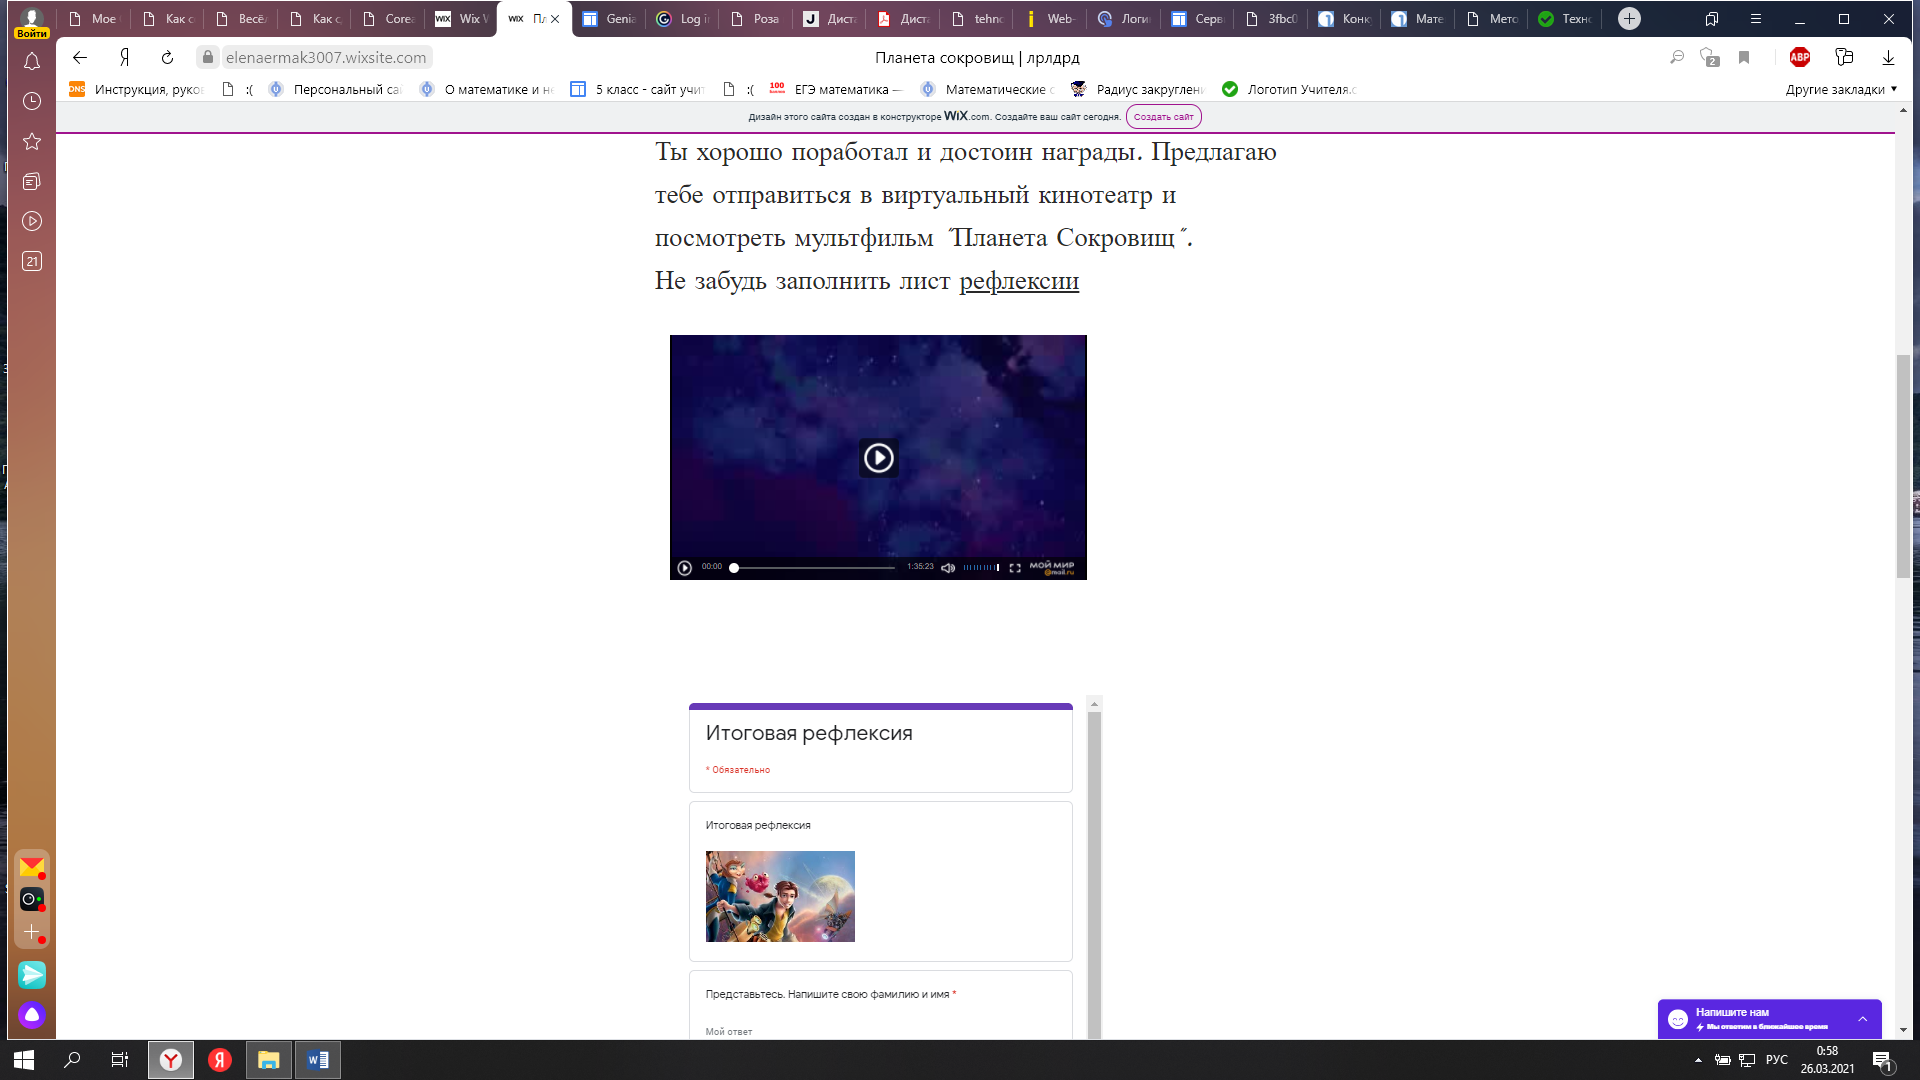1920x1080 pixels.
Task: Toggle fullscreen mode in the video player
Action: tap(1015, 568)
